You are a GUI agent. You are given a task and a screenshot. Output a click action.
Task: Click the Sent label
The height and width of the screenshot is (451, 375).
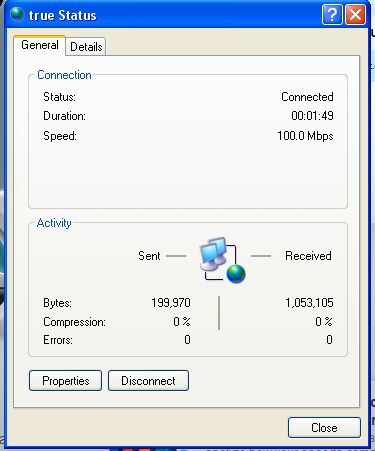point(149,256)
